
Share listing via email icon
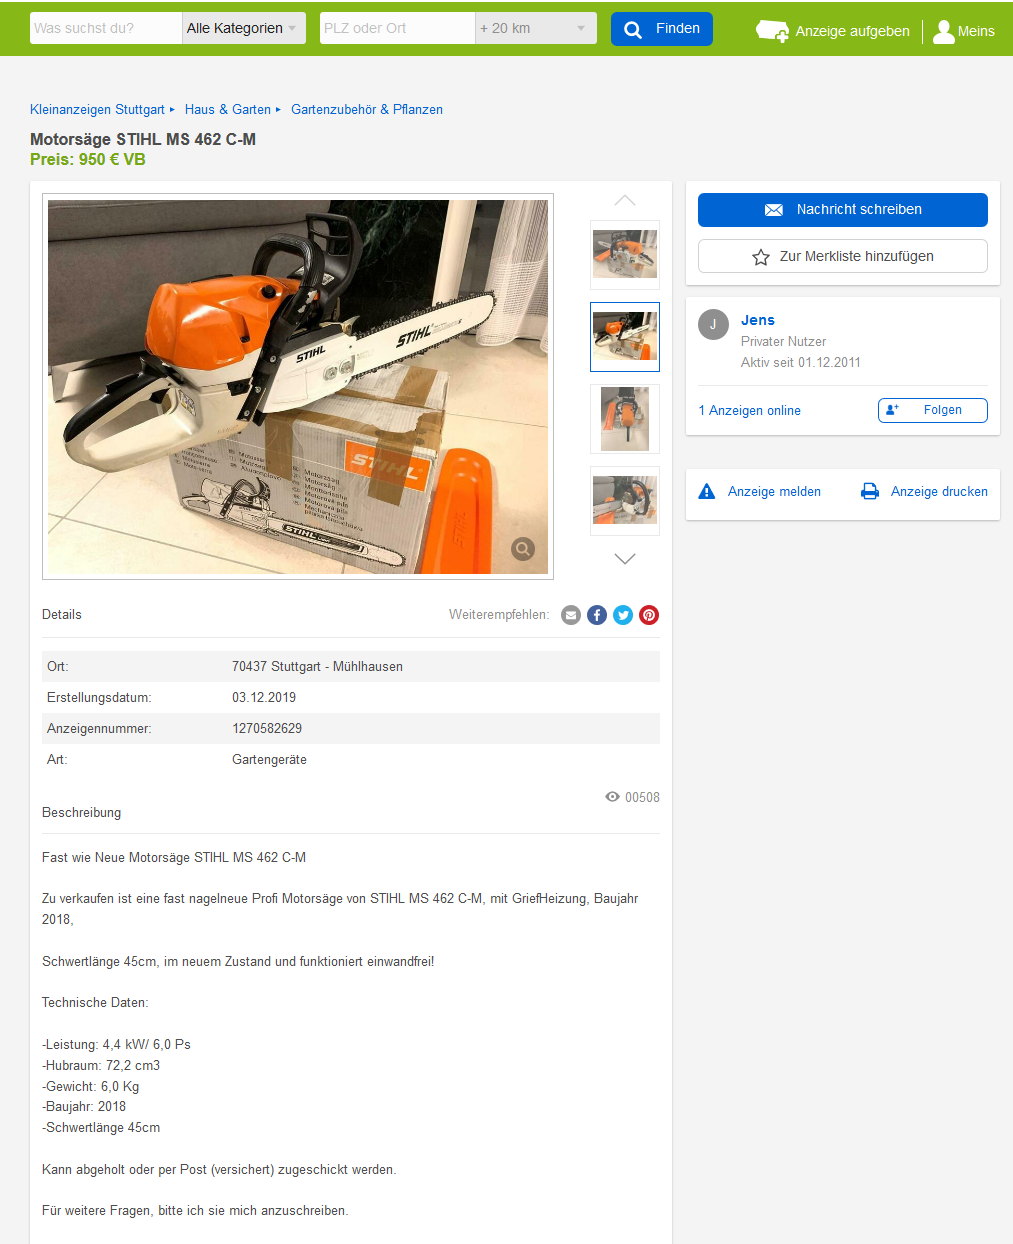(x=571, y=615)
